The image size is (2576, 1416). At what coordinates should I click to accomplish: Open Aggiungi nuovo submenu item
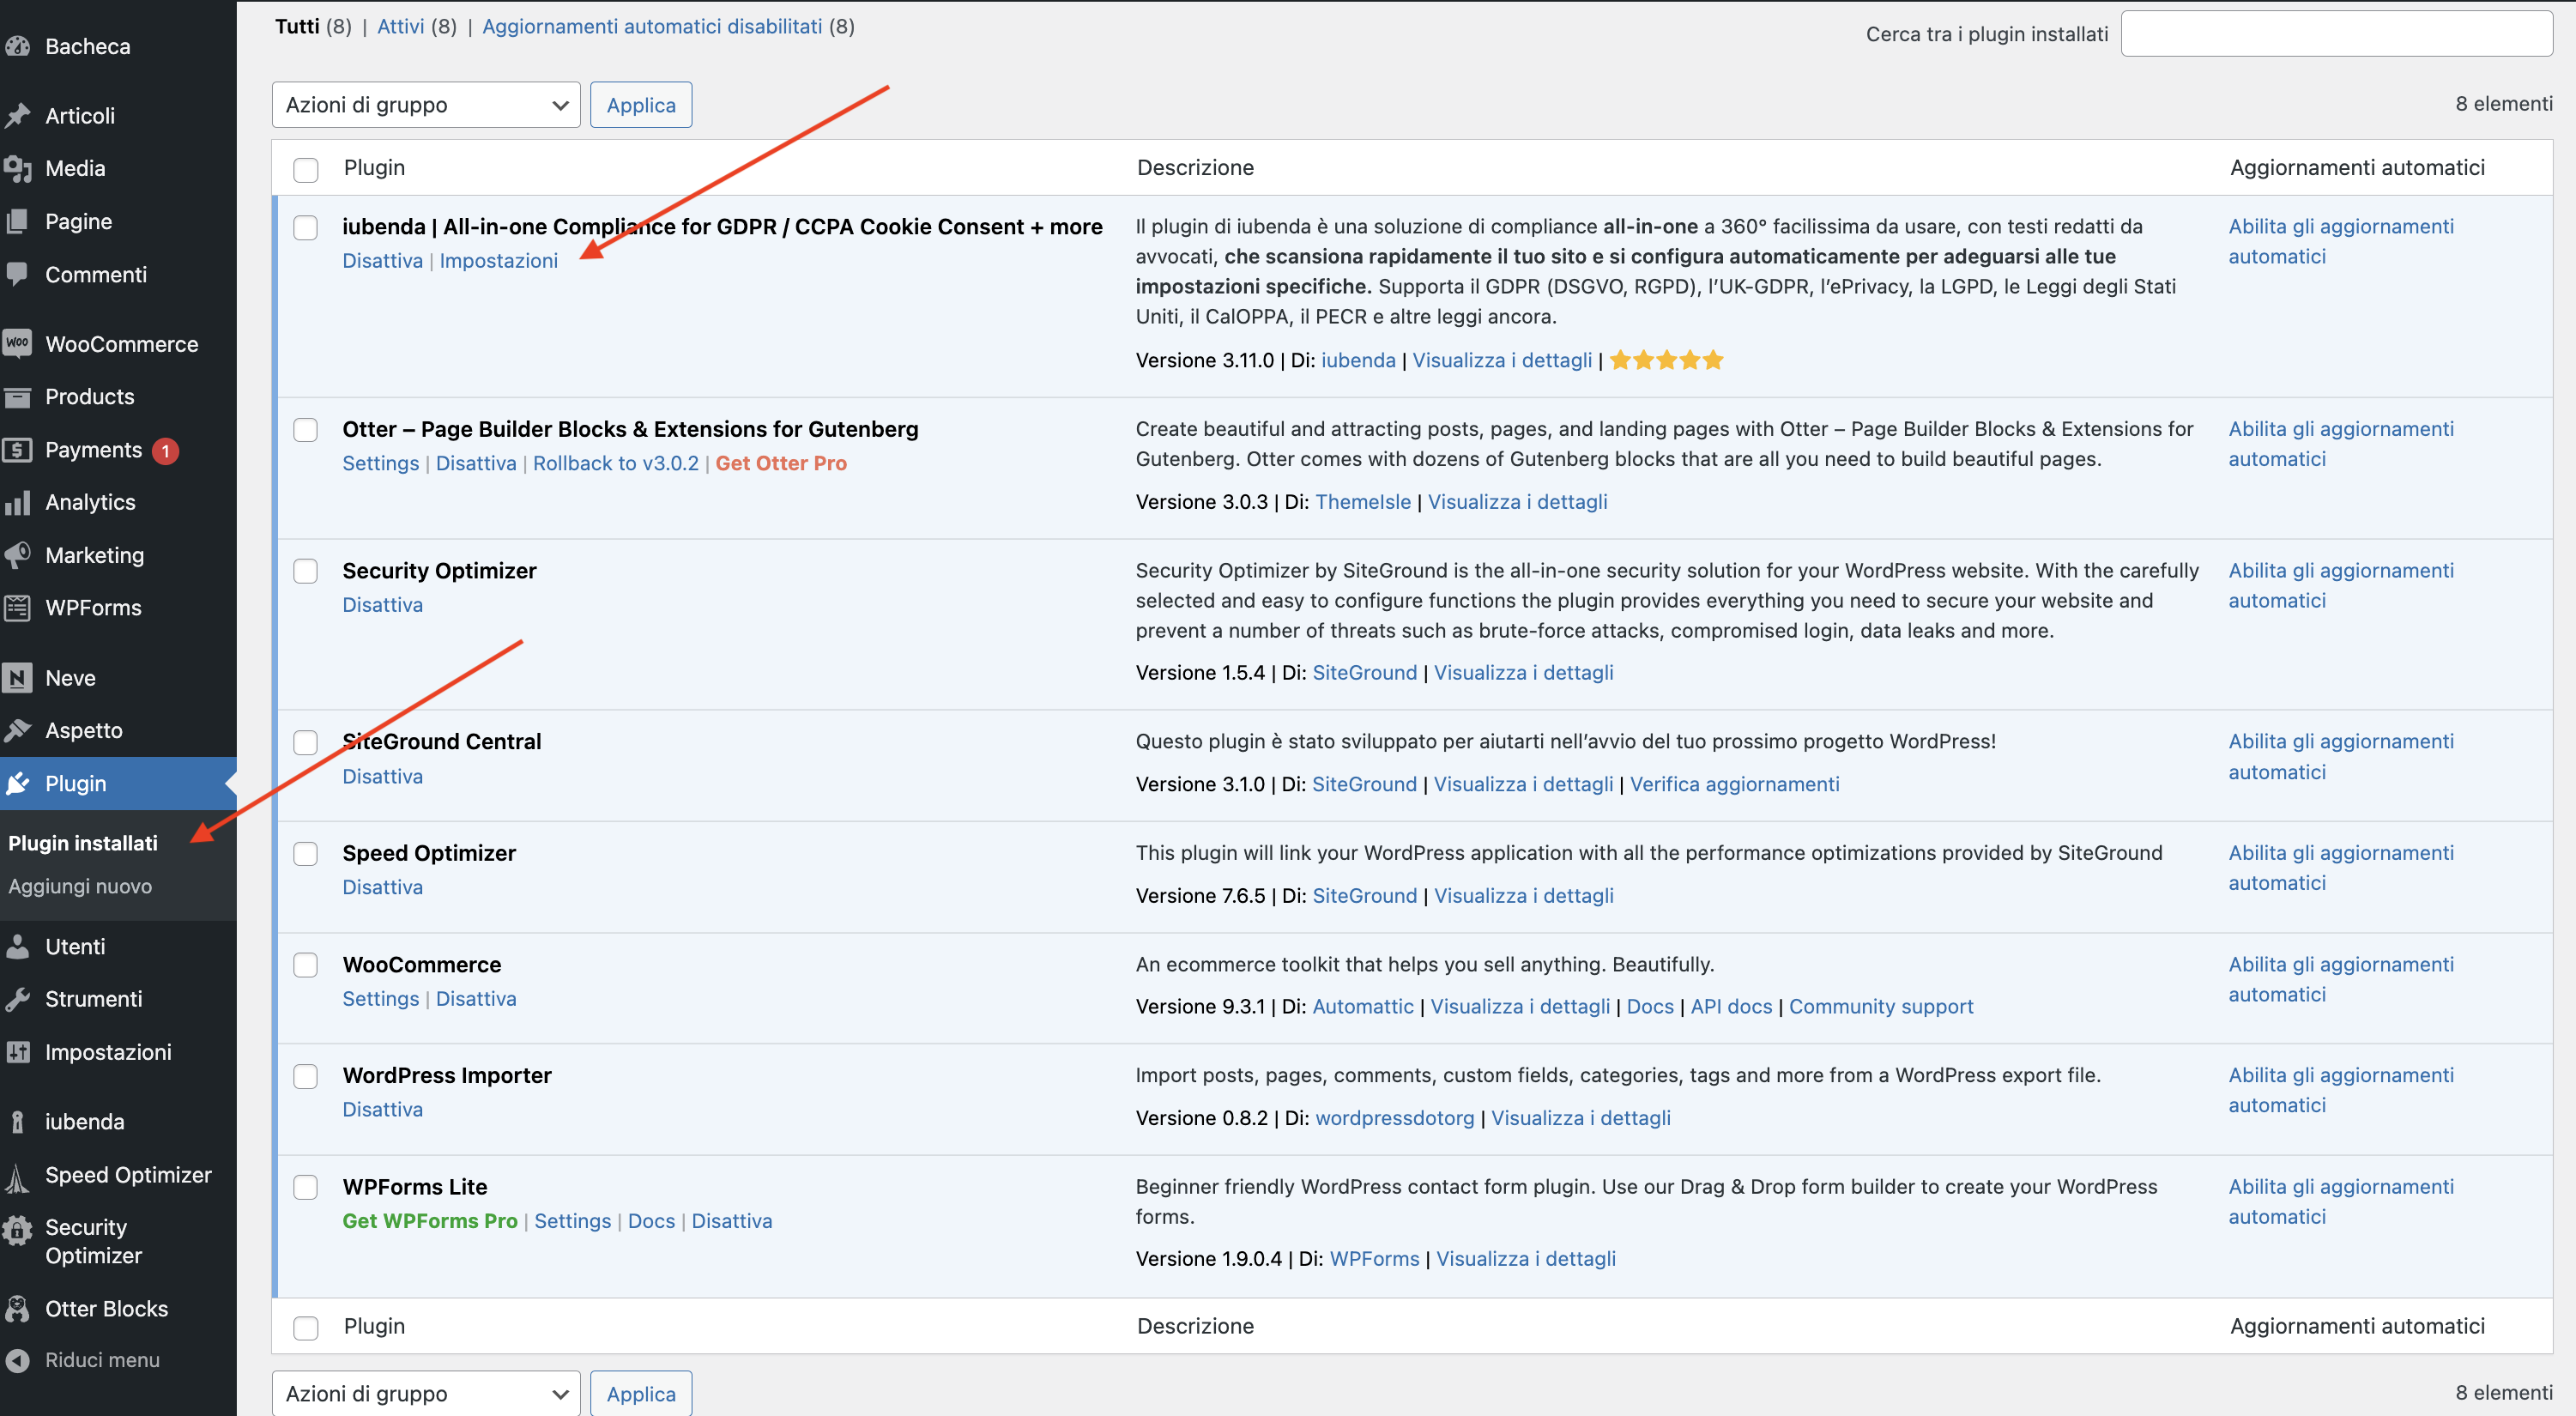point(80,886)
